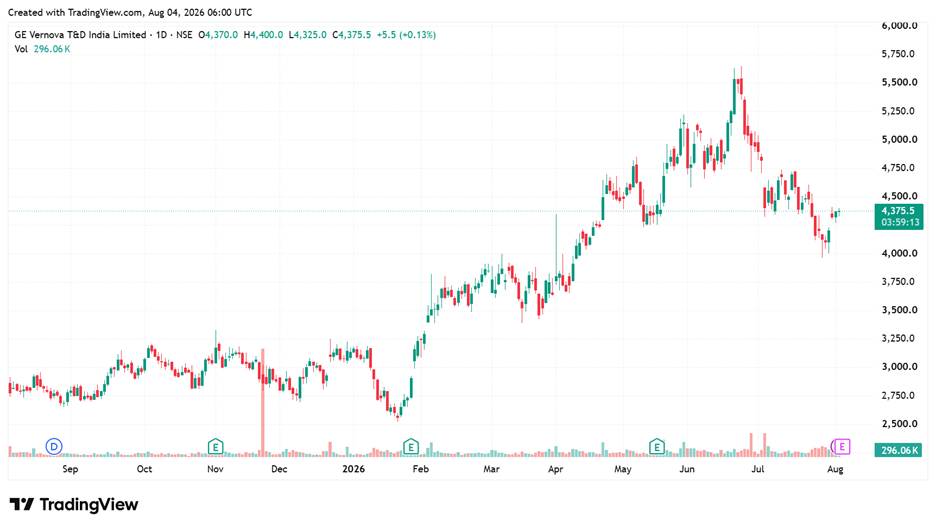
Task: Click the Mar label on time axis
Action: [491, 469]
